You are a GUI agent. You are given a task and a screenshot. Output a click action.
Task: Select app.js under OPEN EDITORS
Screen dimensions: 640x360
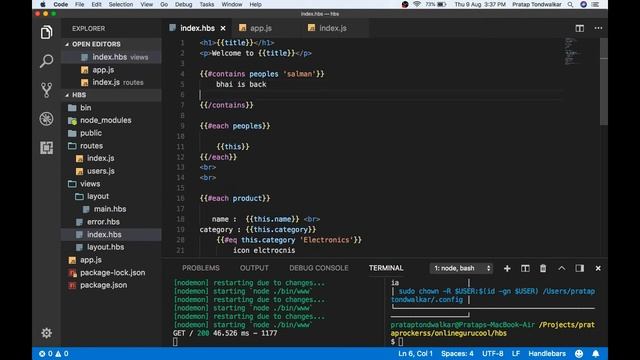coord(103,70)
